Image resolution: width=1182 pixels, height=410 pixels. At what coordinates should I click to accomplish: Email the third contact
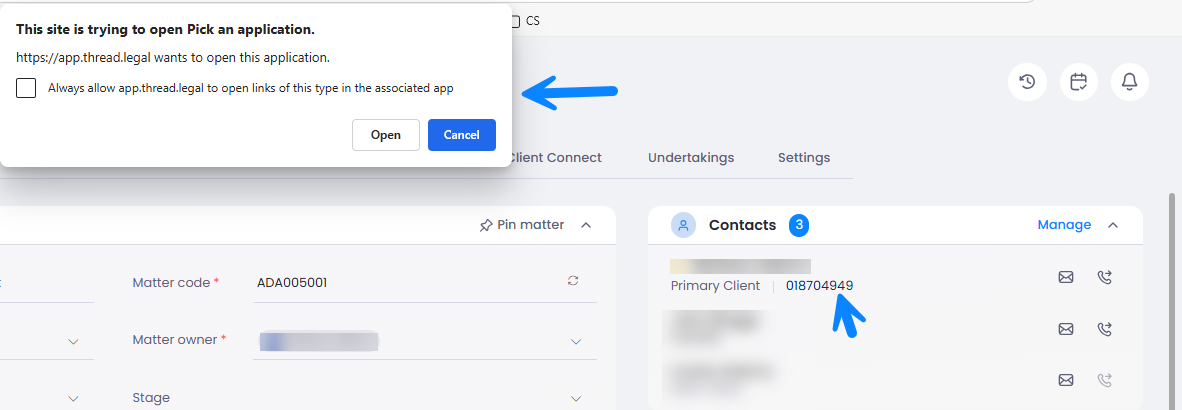coord(1066,379)
